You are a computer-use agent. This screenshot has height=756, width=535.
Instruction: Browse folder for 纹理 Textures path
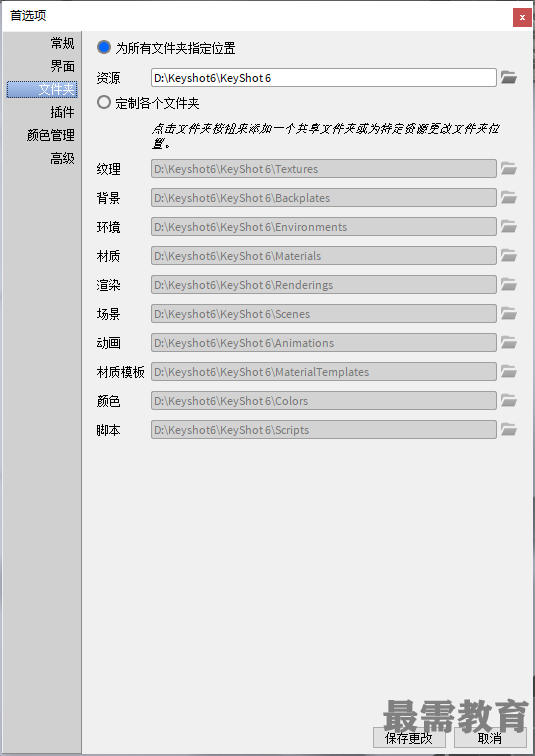point(508,169)
